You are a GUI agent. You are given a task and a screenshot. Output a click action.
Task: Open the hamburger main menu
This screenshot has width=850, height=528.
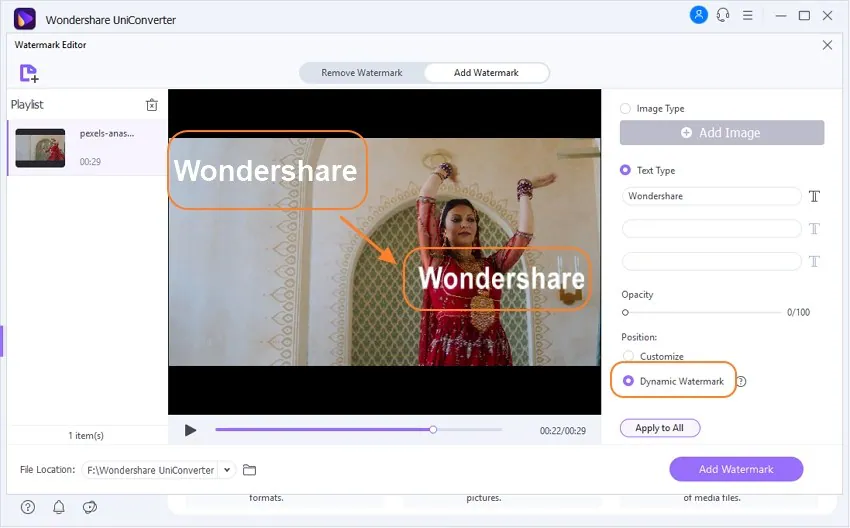(x=748, y=15)
